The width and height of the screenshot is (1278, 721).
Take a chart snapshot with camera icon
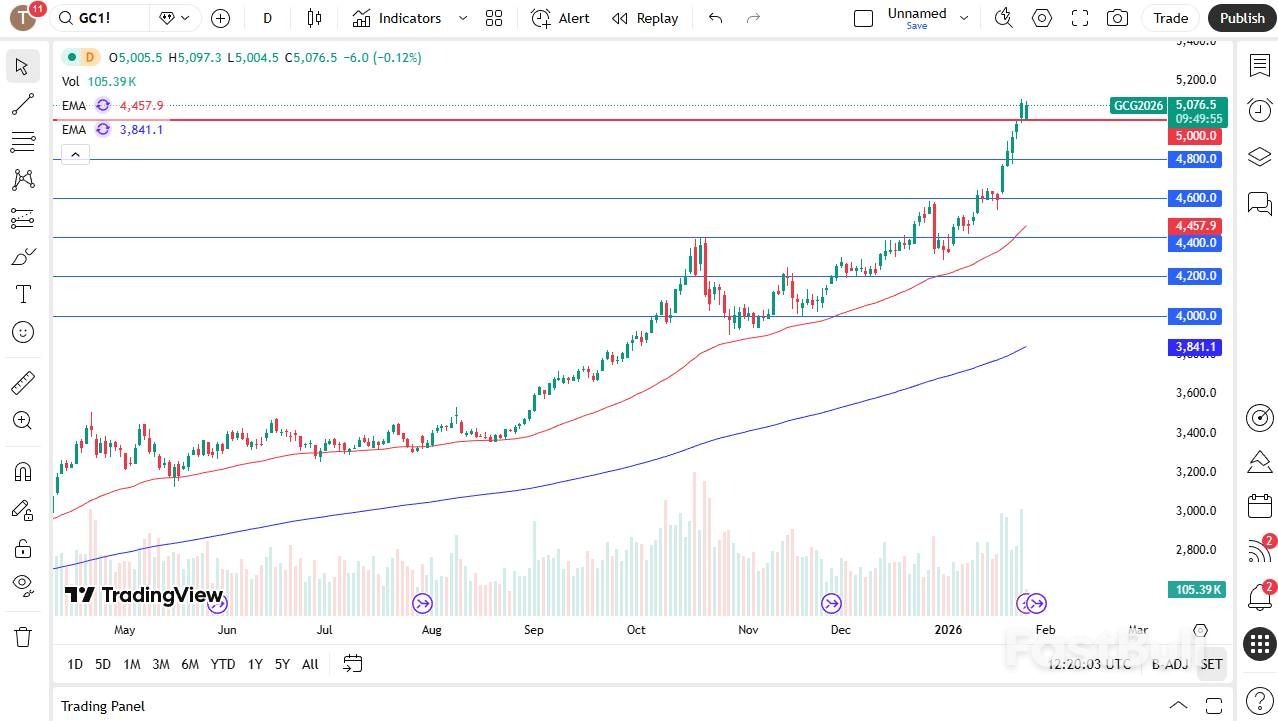(1117, 18)
